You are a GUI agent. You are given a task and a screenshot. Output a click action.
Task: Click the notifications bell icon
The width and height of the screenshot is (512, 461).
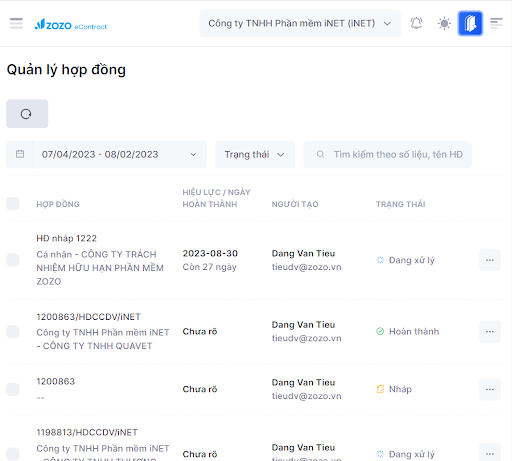tap(416, 23)
